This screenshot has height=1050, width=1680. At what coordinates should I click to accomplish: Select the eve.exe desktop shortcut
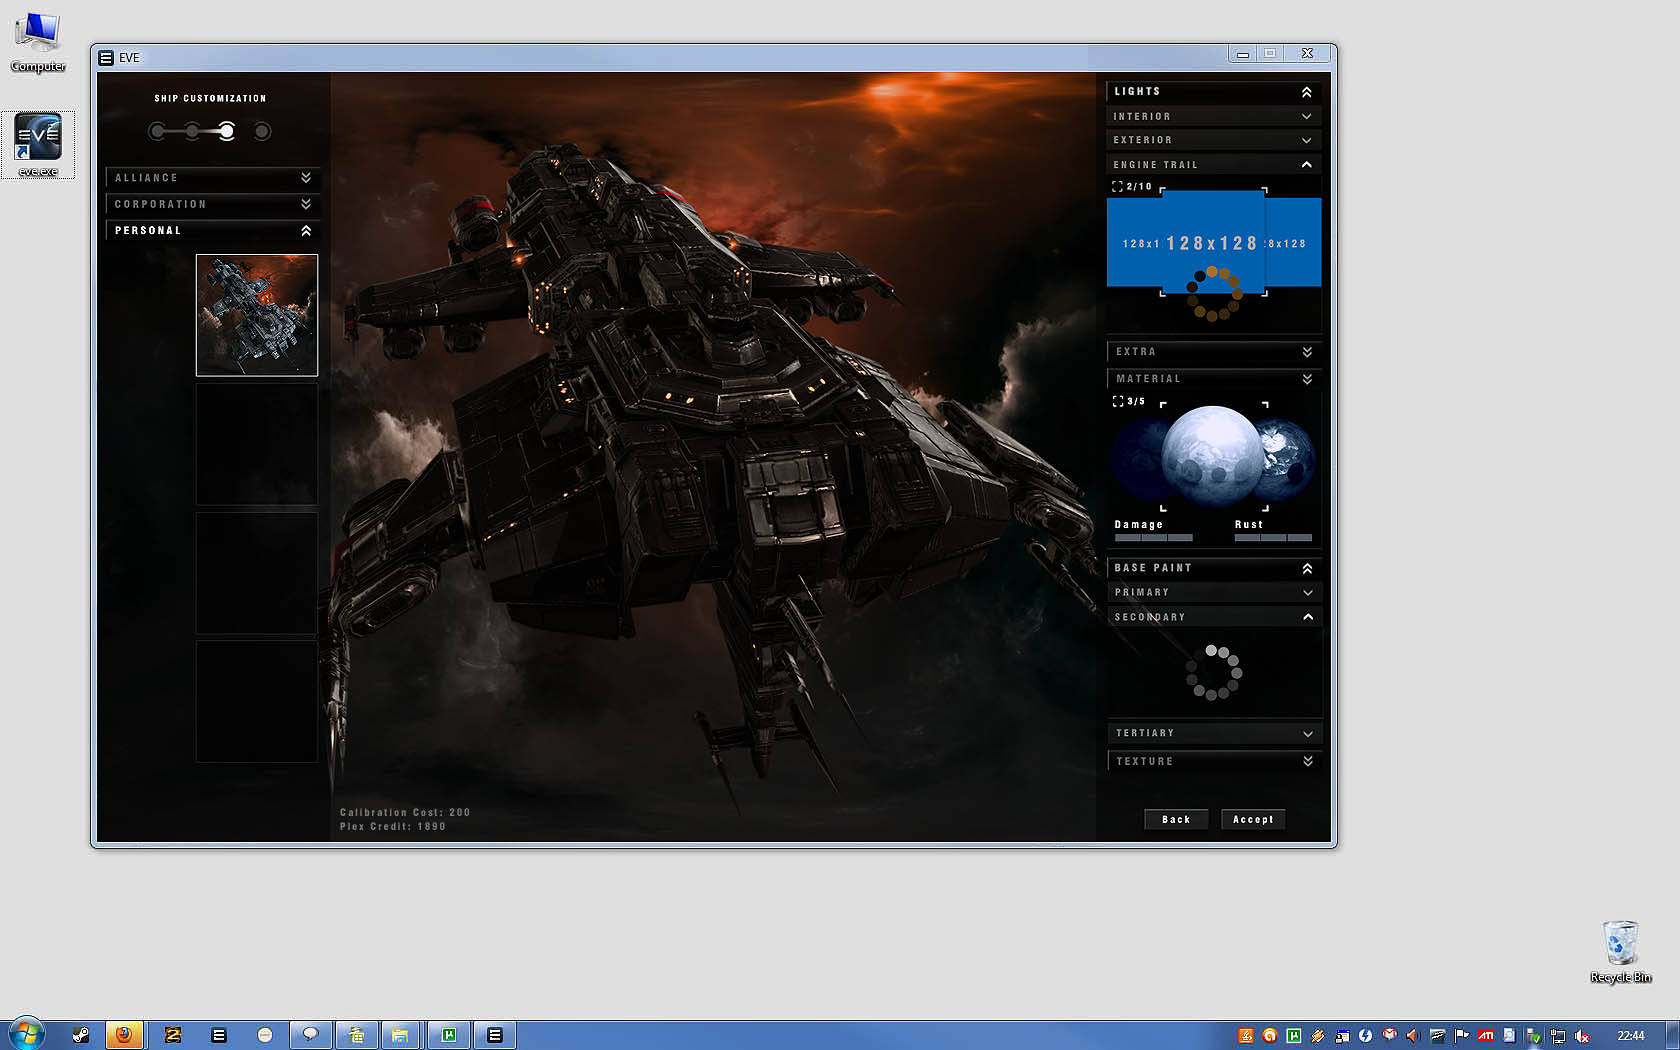(38, 144)
